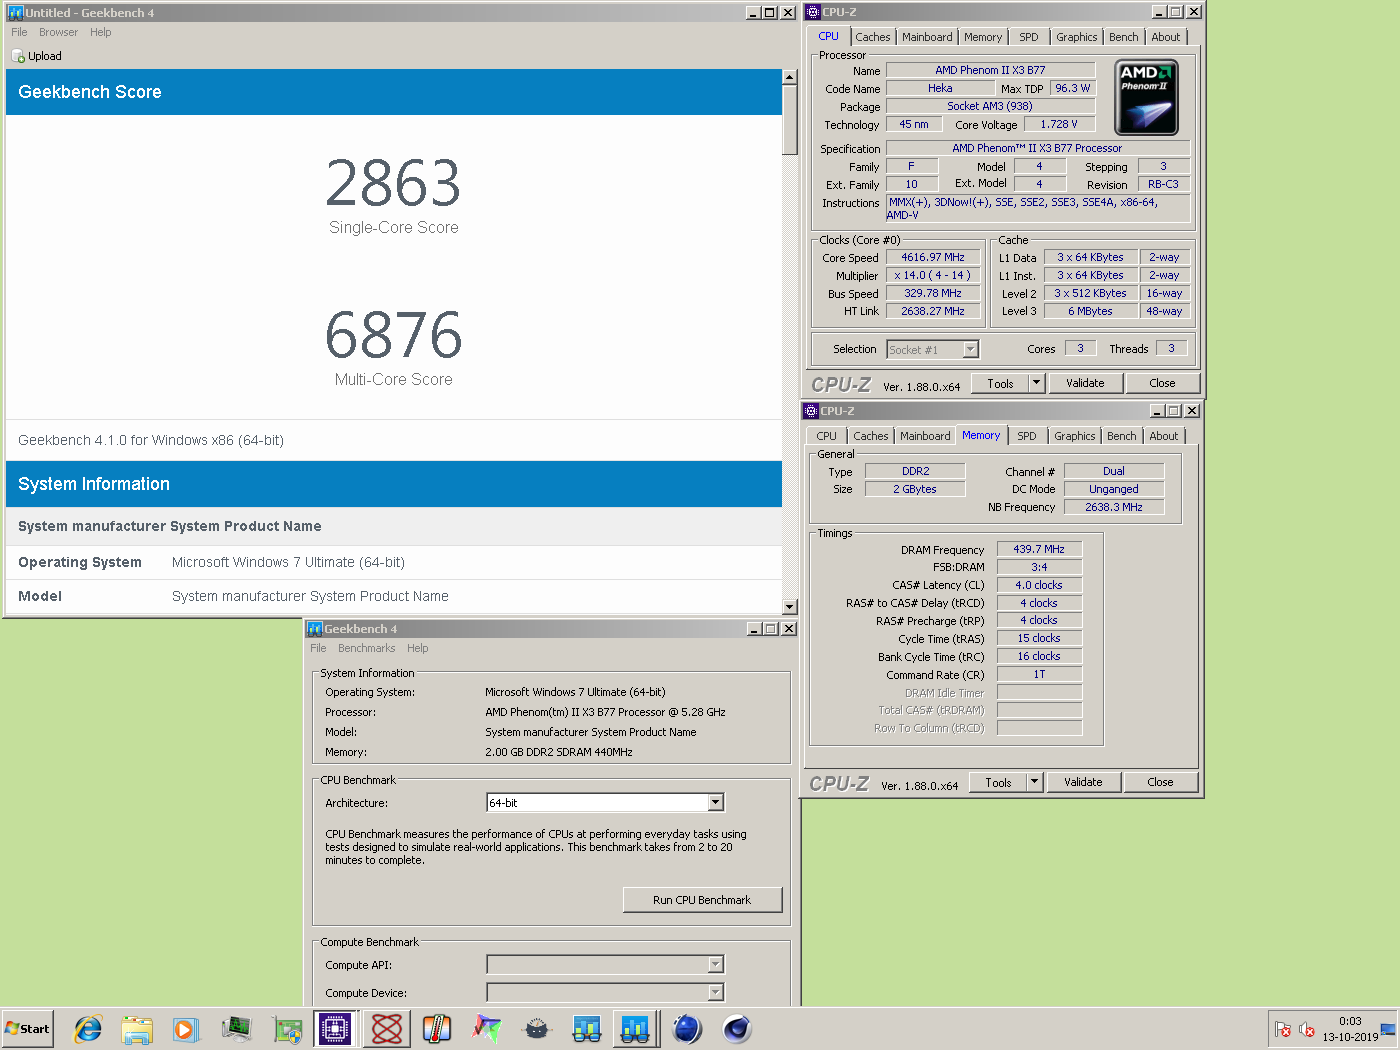Open File menu in Untitled Geekbench window

19,32
